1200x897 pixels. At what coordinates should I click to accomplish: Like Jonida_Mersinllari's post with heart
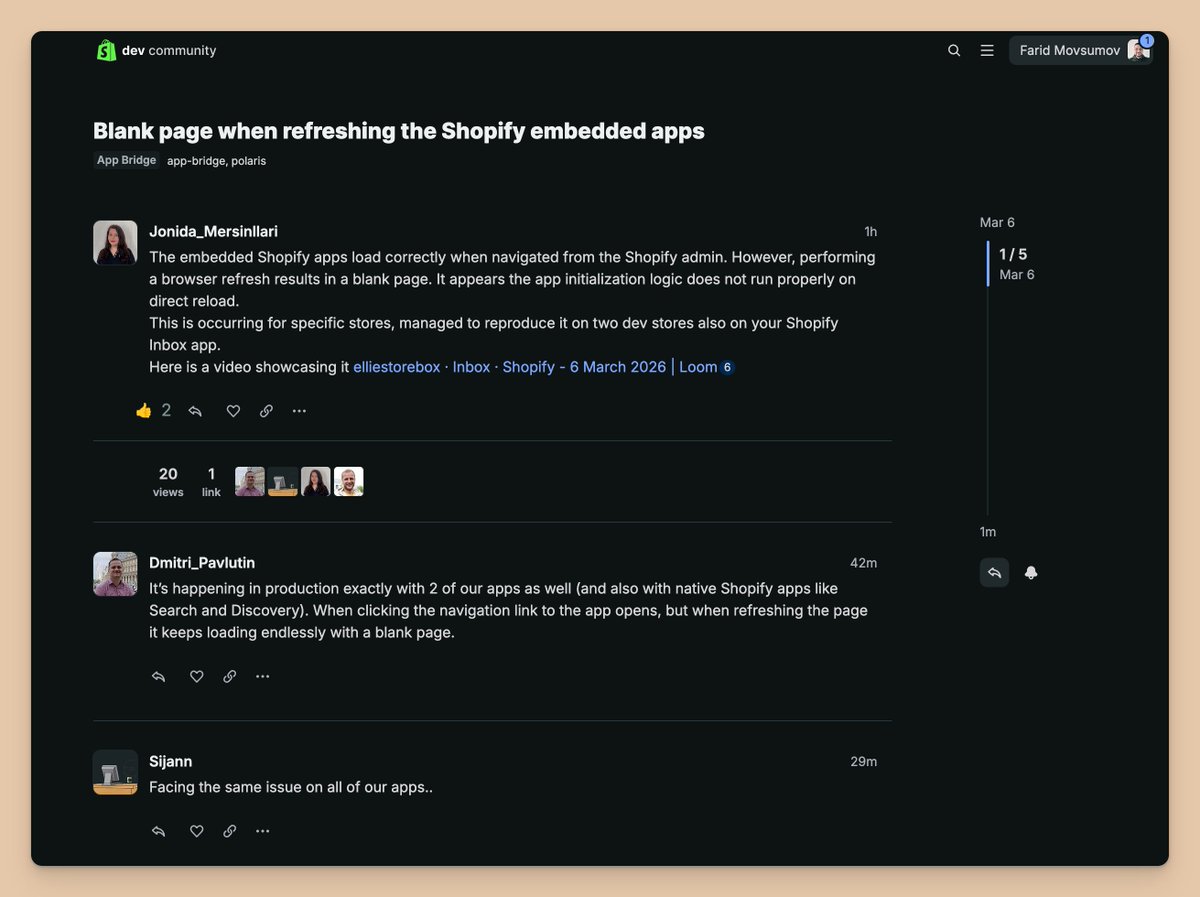pos(233,411)
